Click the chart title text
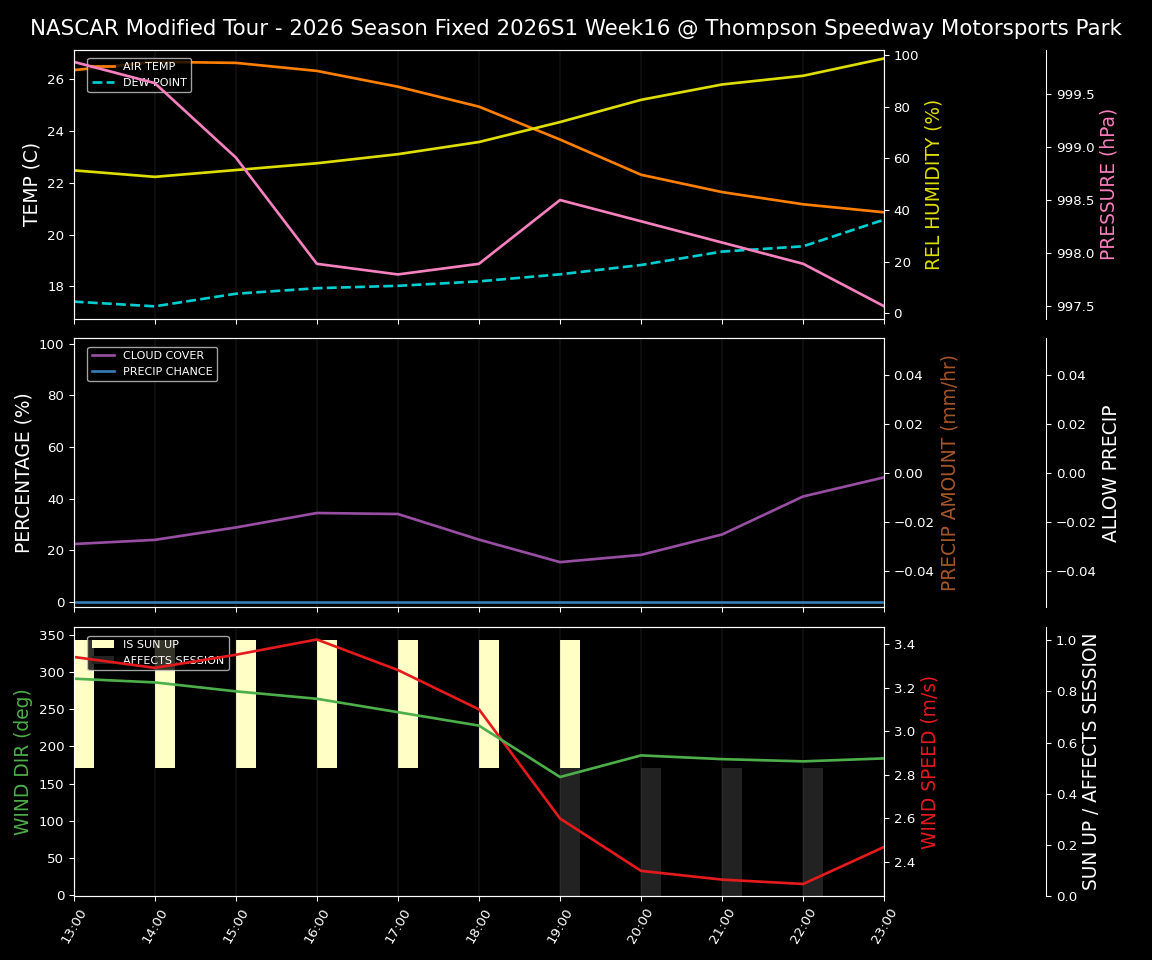The image size is (1152, 960). tap(576, 28)
